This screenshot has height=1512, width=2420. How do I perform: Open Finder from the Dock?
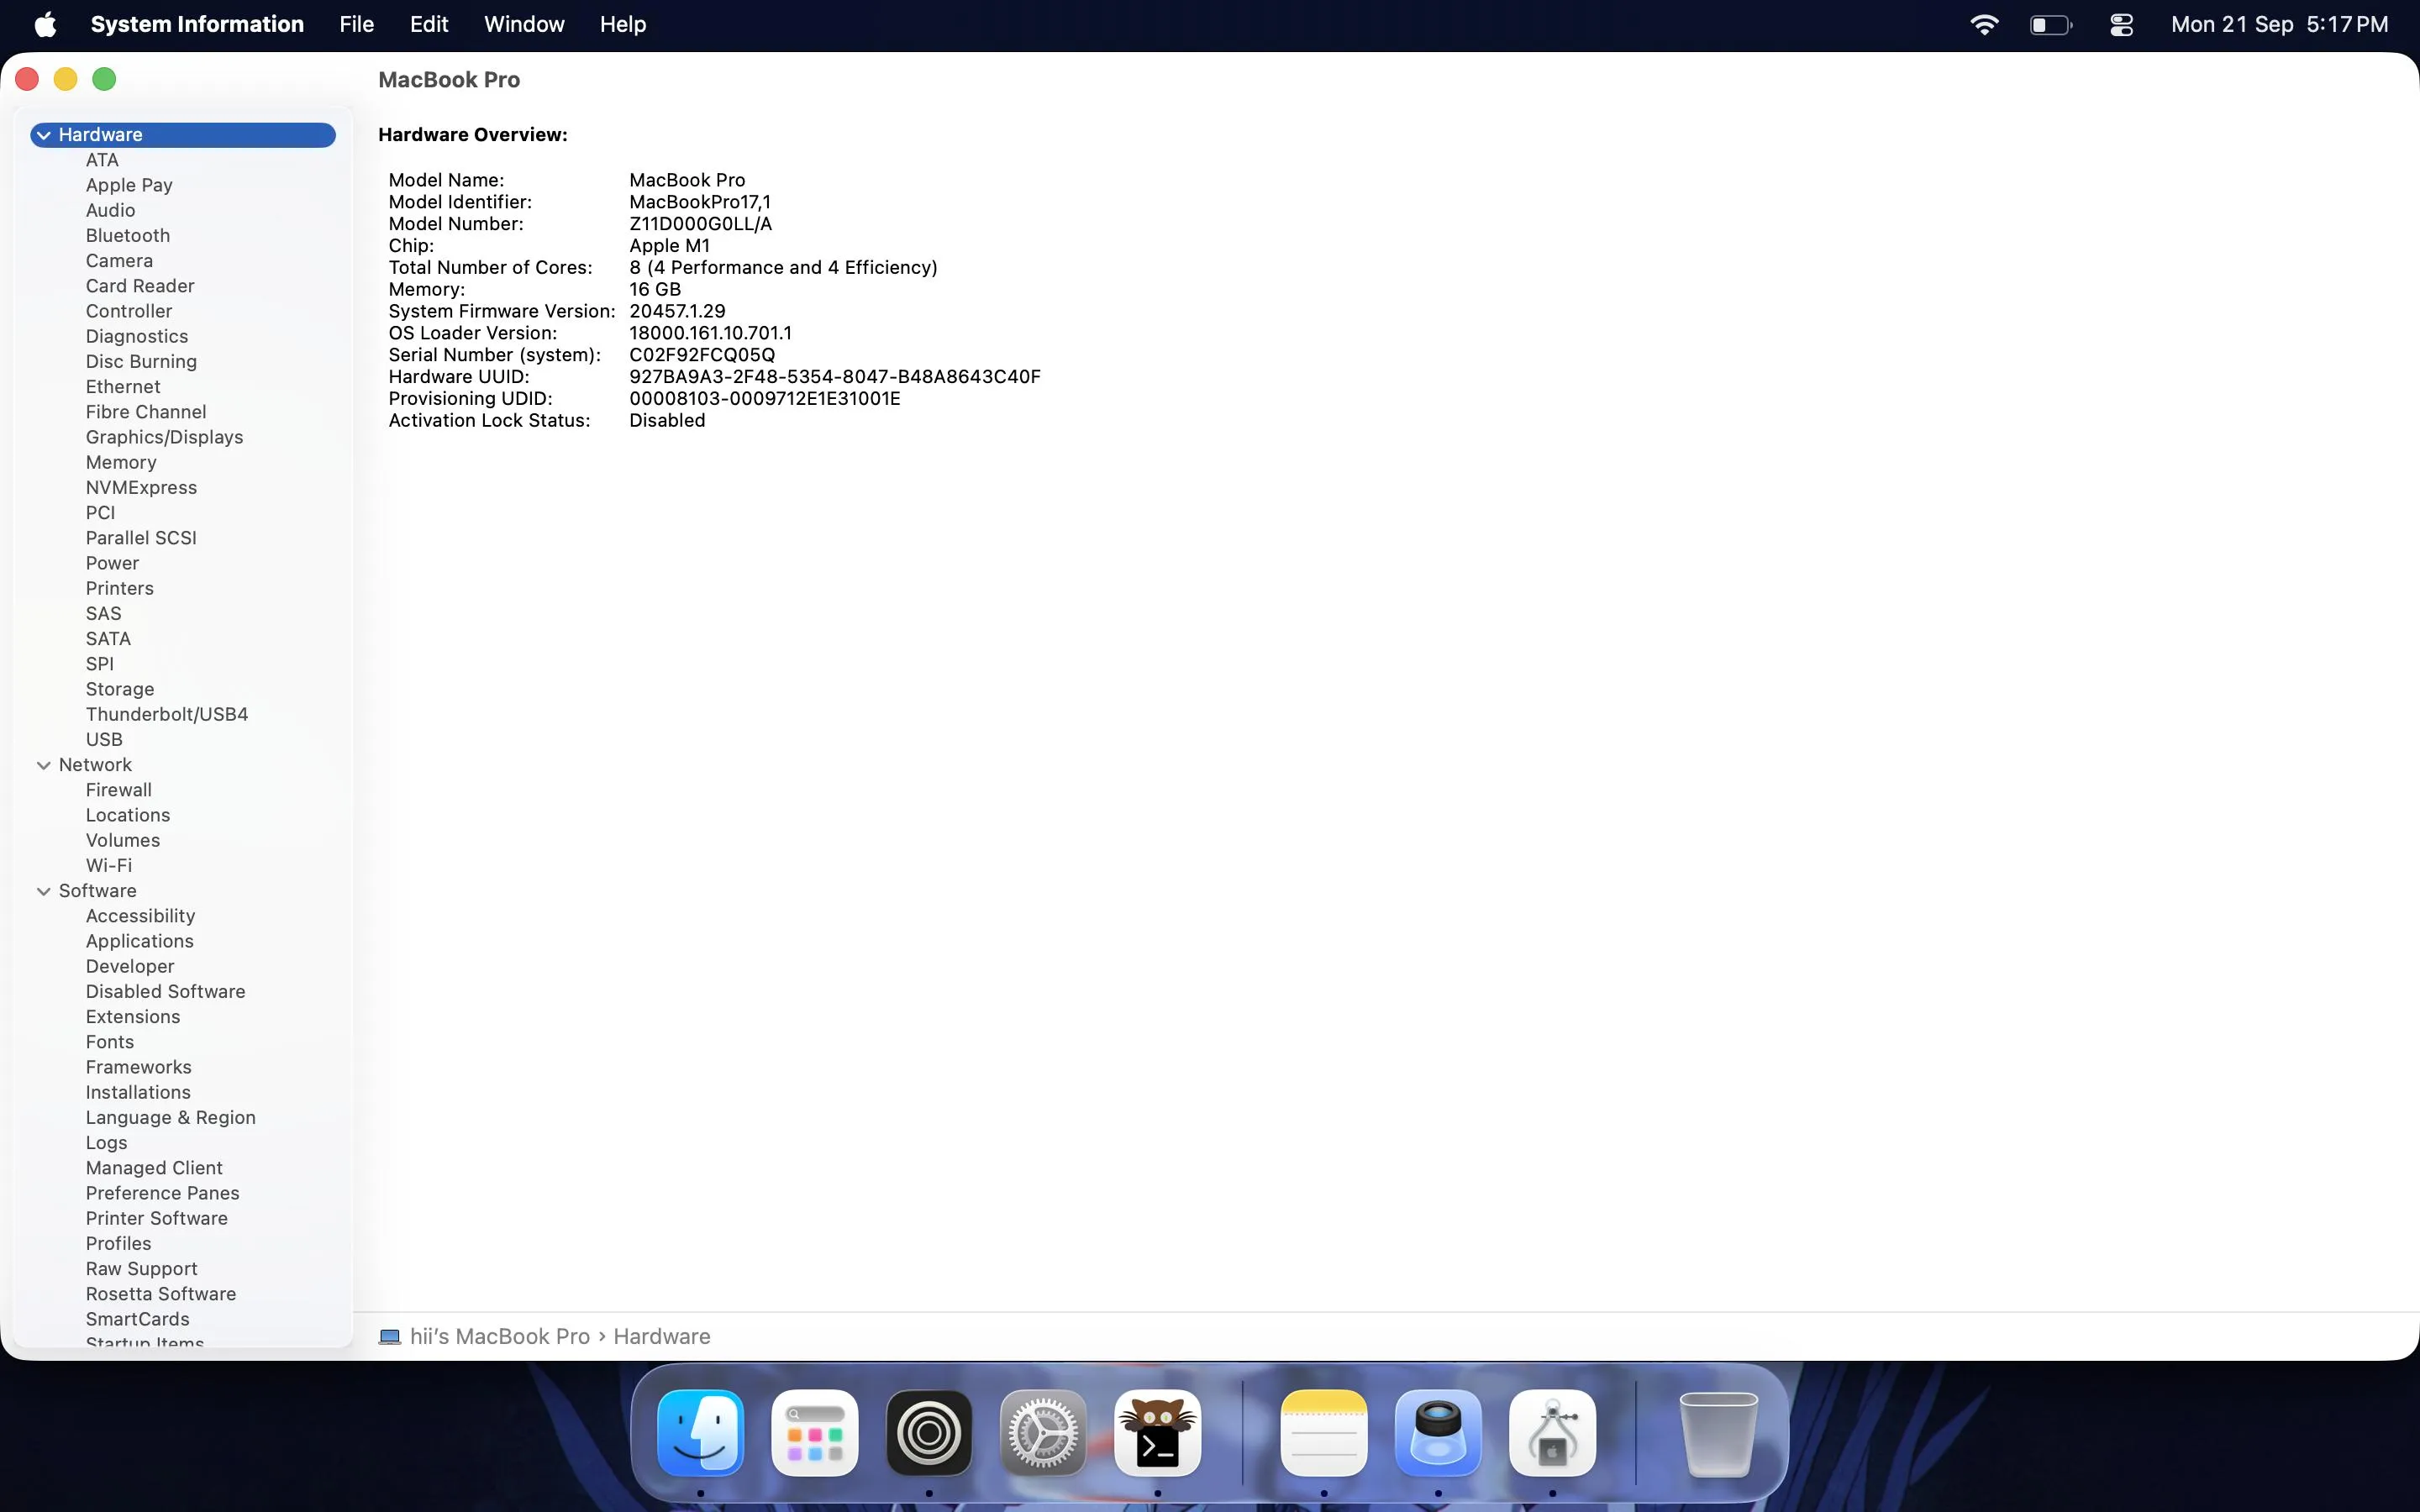click(700, 1432)
